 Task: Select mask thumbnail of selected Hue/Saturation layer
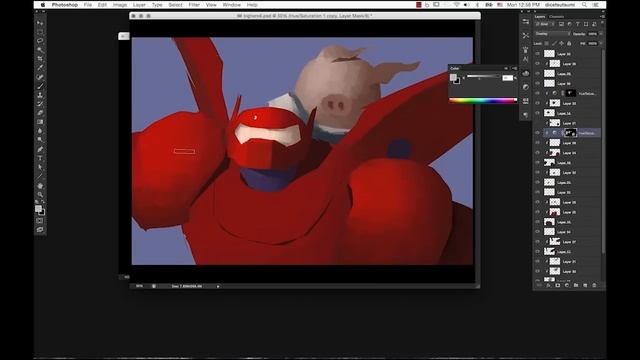[570, 133]
